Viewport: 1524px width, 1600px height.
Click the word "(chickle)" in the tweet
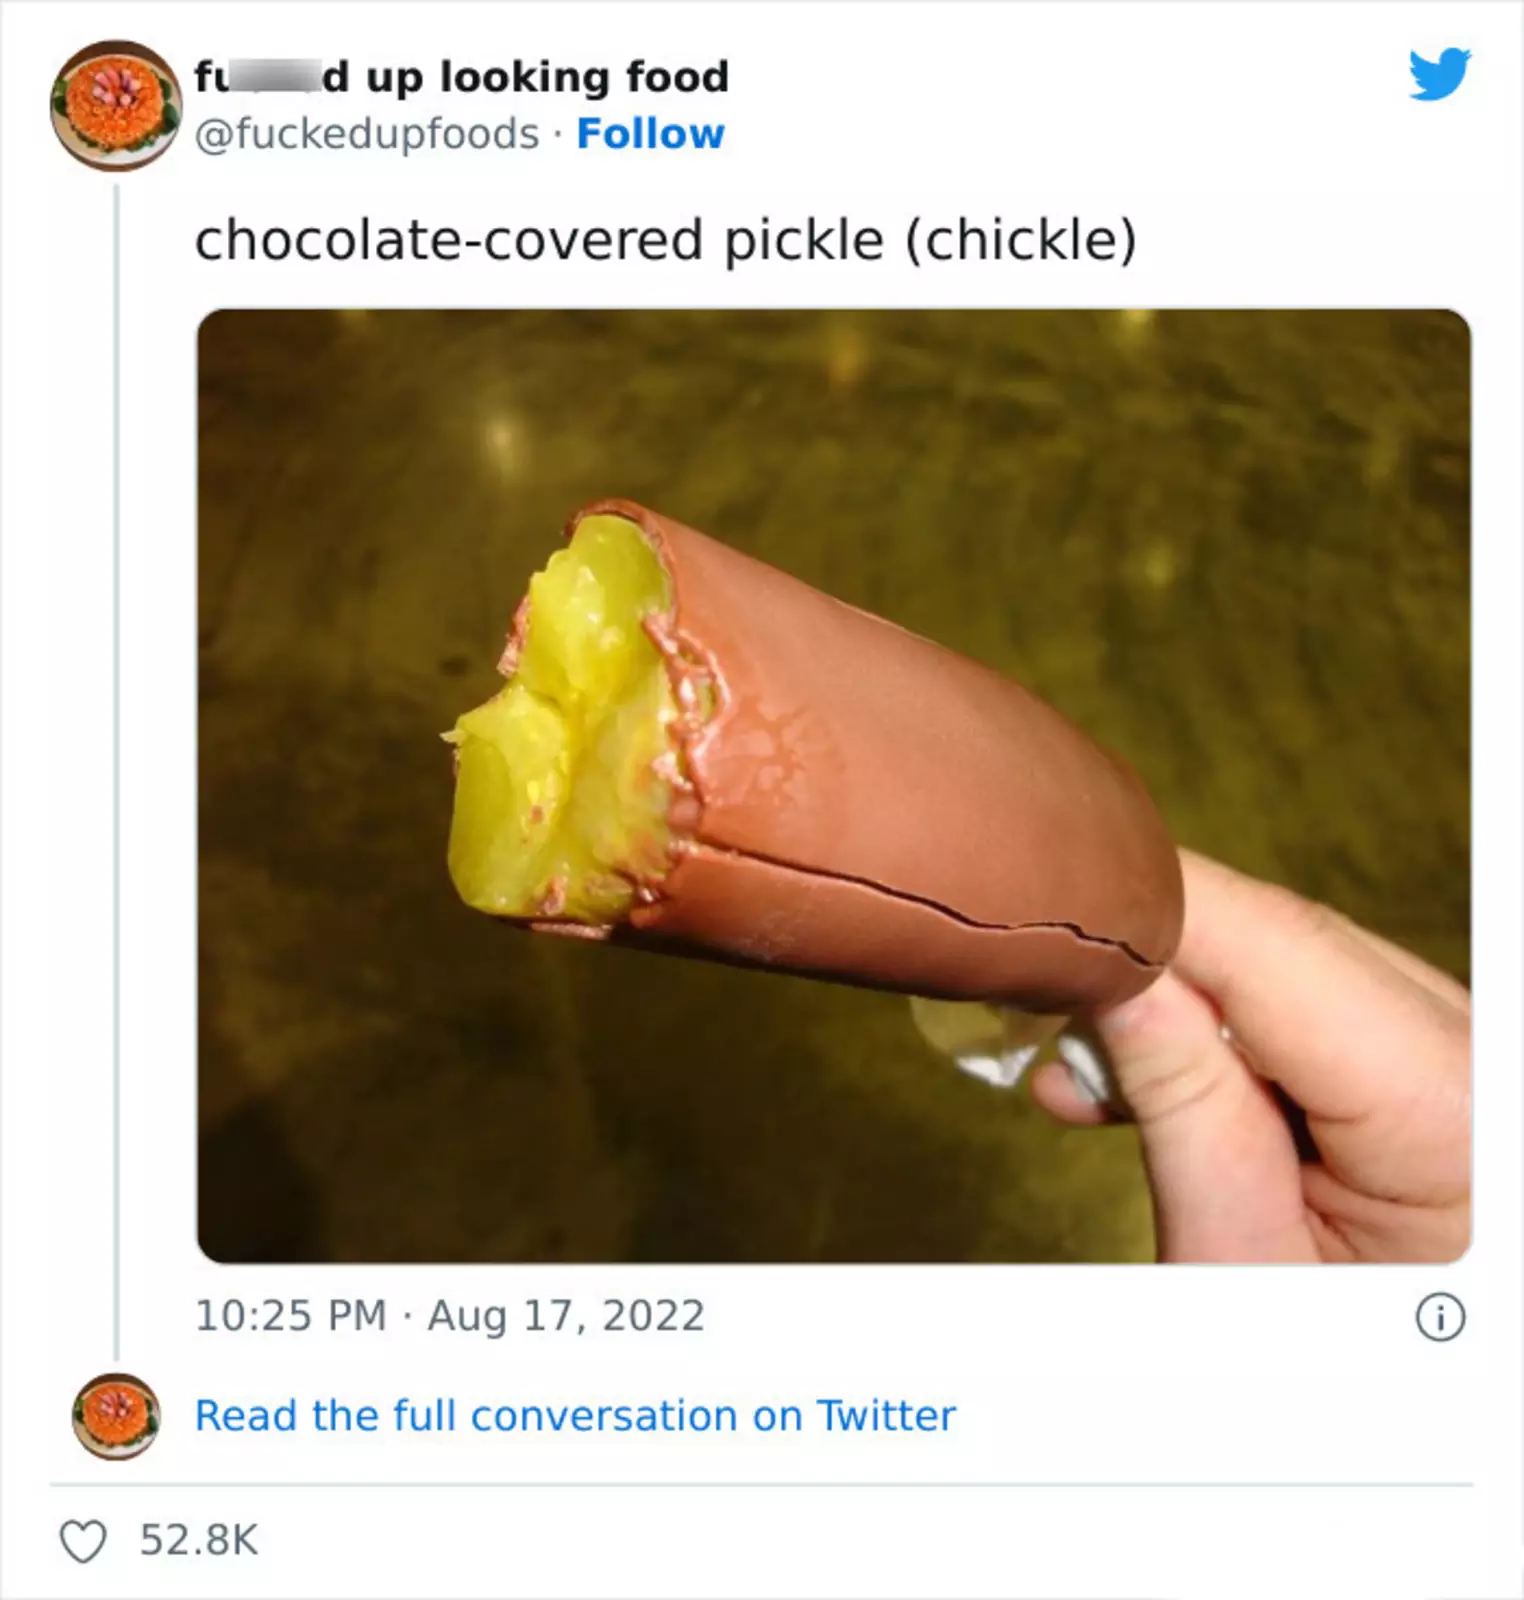(1021, 241)
